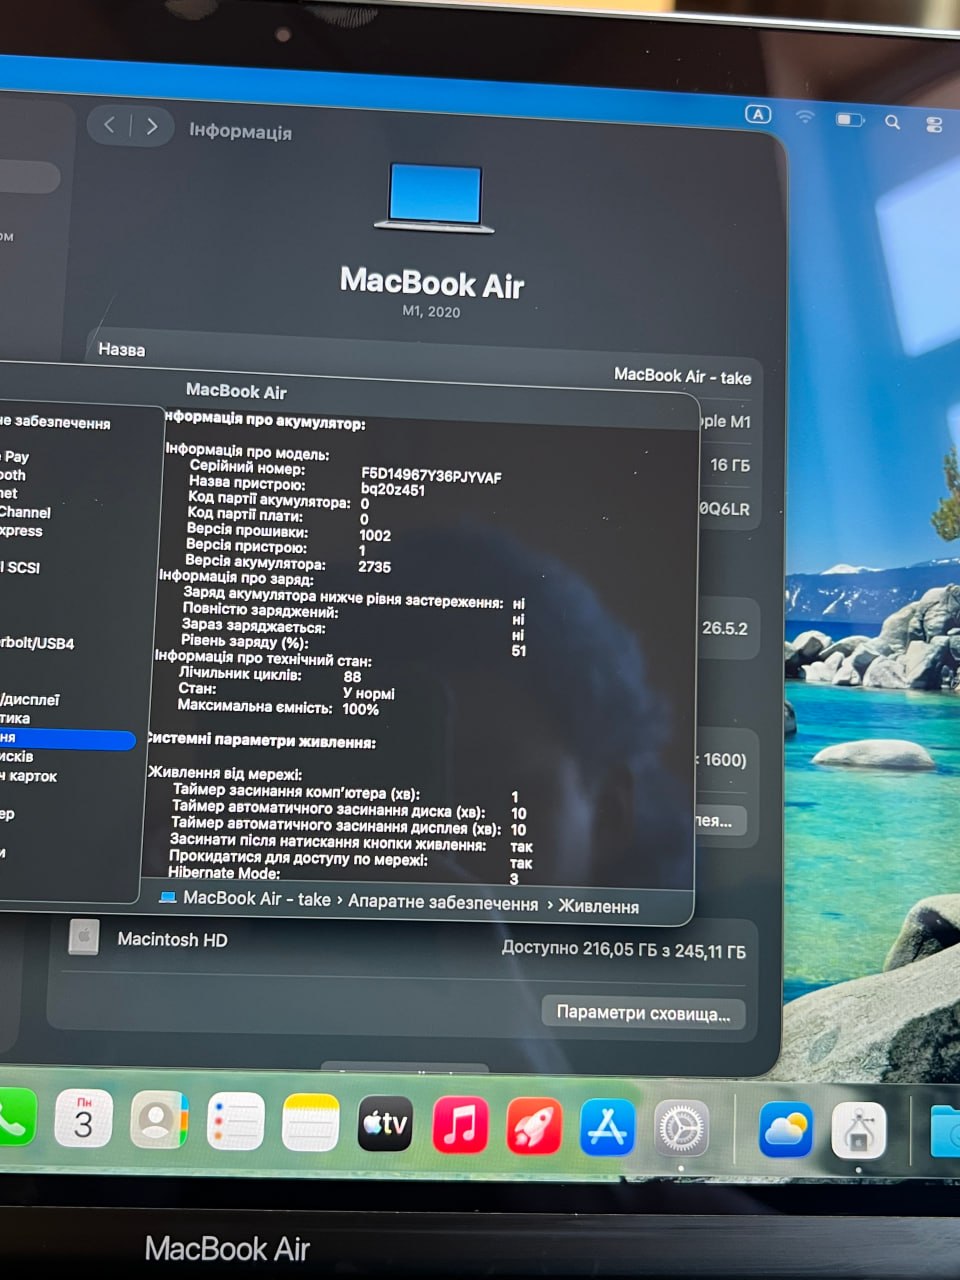Click the memory value '16 ГБ'
Viewport: 960px width, 1280px height.
point(730,465)
